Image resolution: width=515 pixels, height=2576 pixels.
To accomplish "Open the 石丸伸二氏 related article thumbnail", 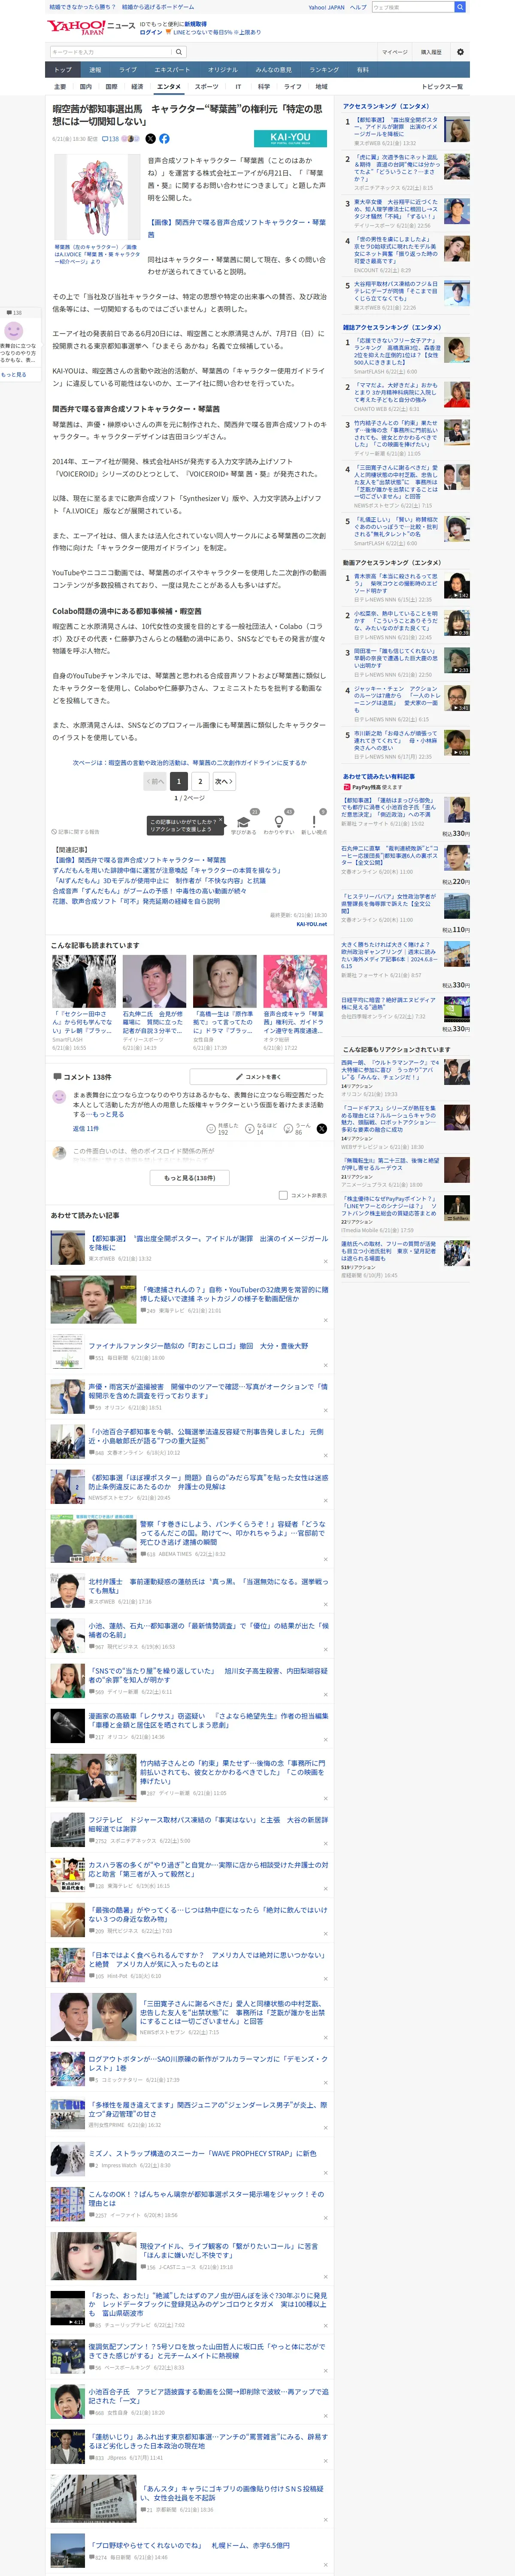I will (x=154, y=981).
